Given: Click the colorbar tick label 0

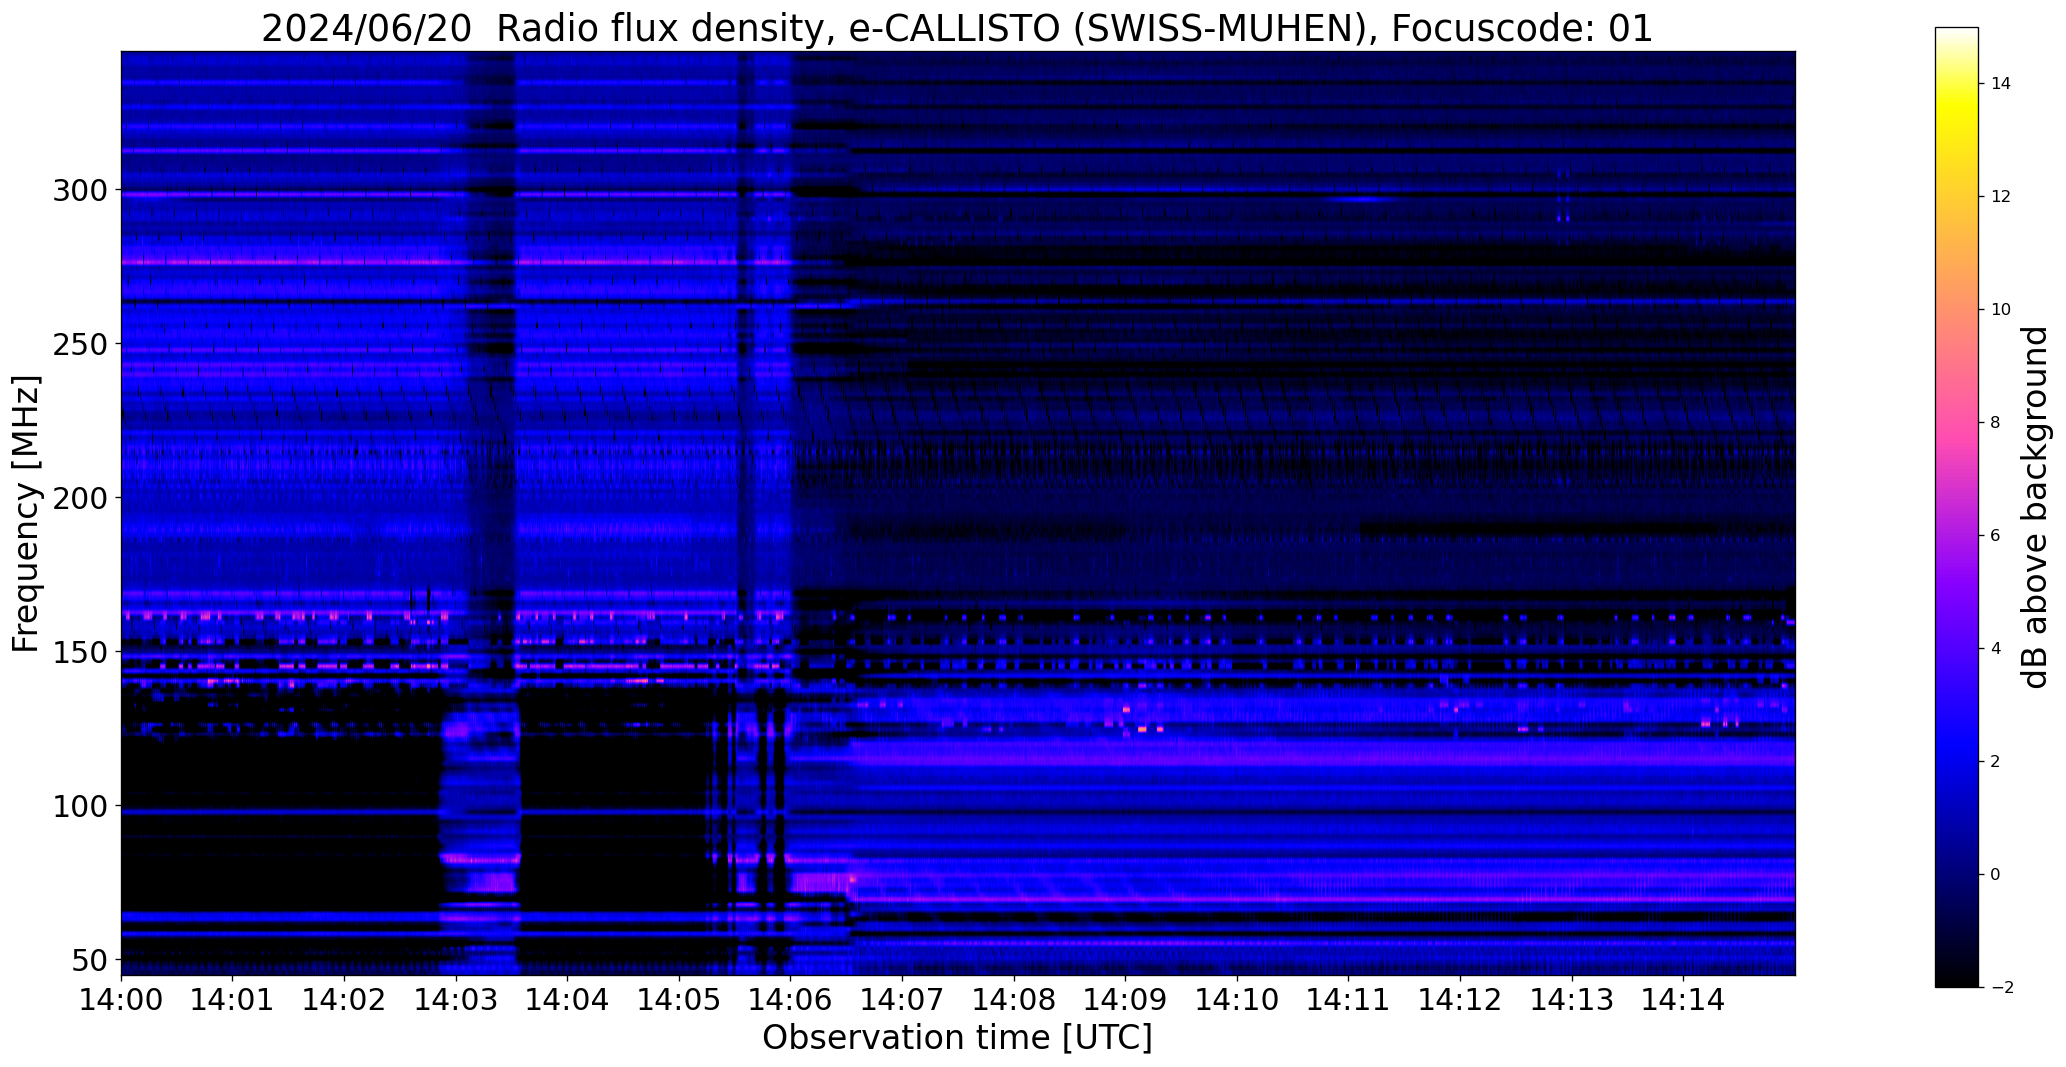Looking at the screenshot, I should point(1995,875).
